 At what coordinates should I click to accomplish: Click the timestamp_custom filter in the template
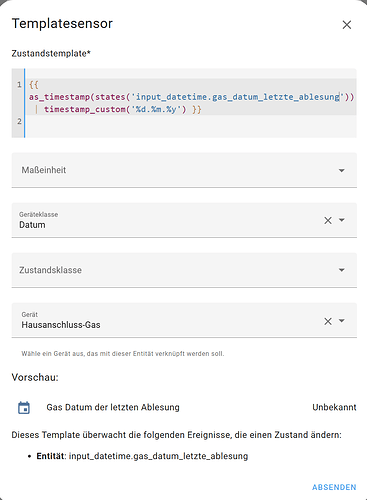click(x=85, y=109)
